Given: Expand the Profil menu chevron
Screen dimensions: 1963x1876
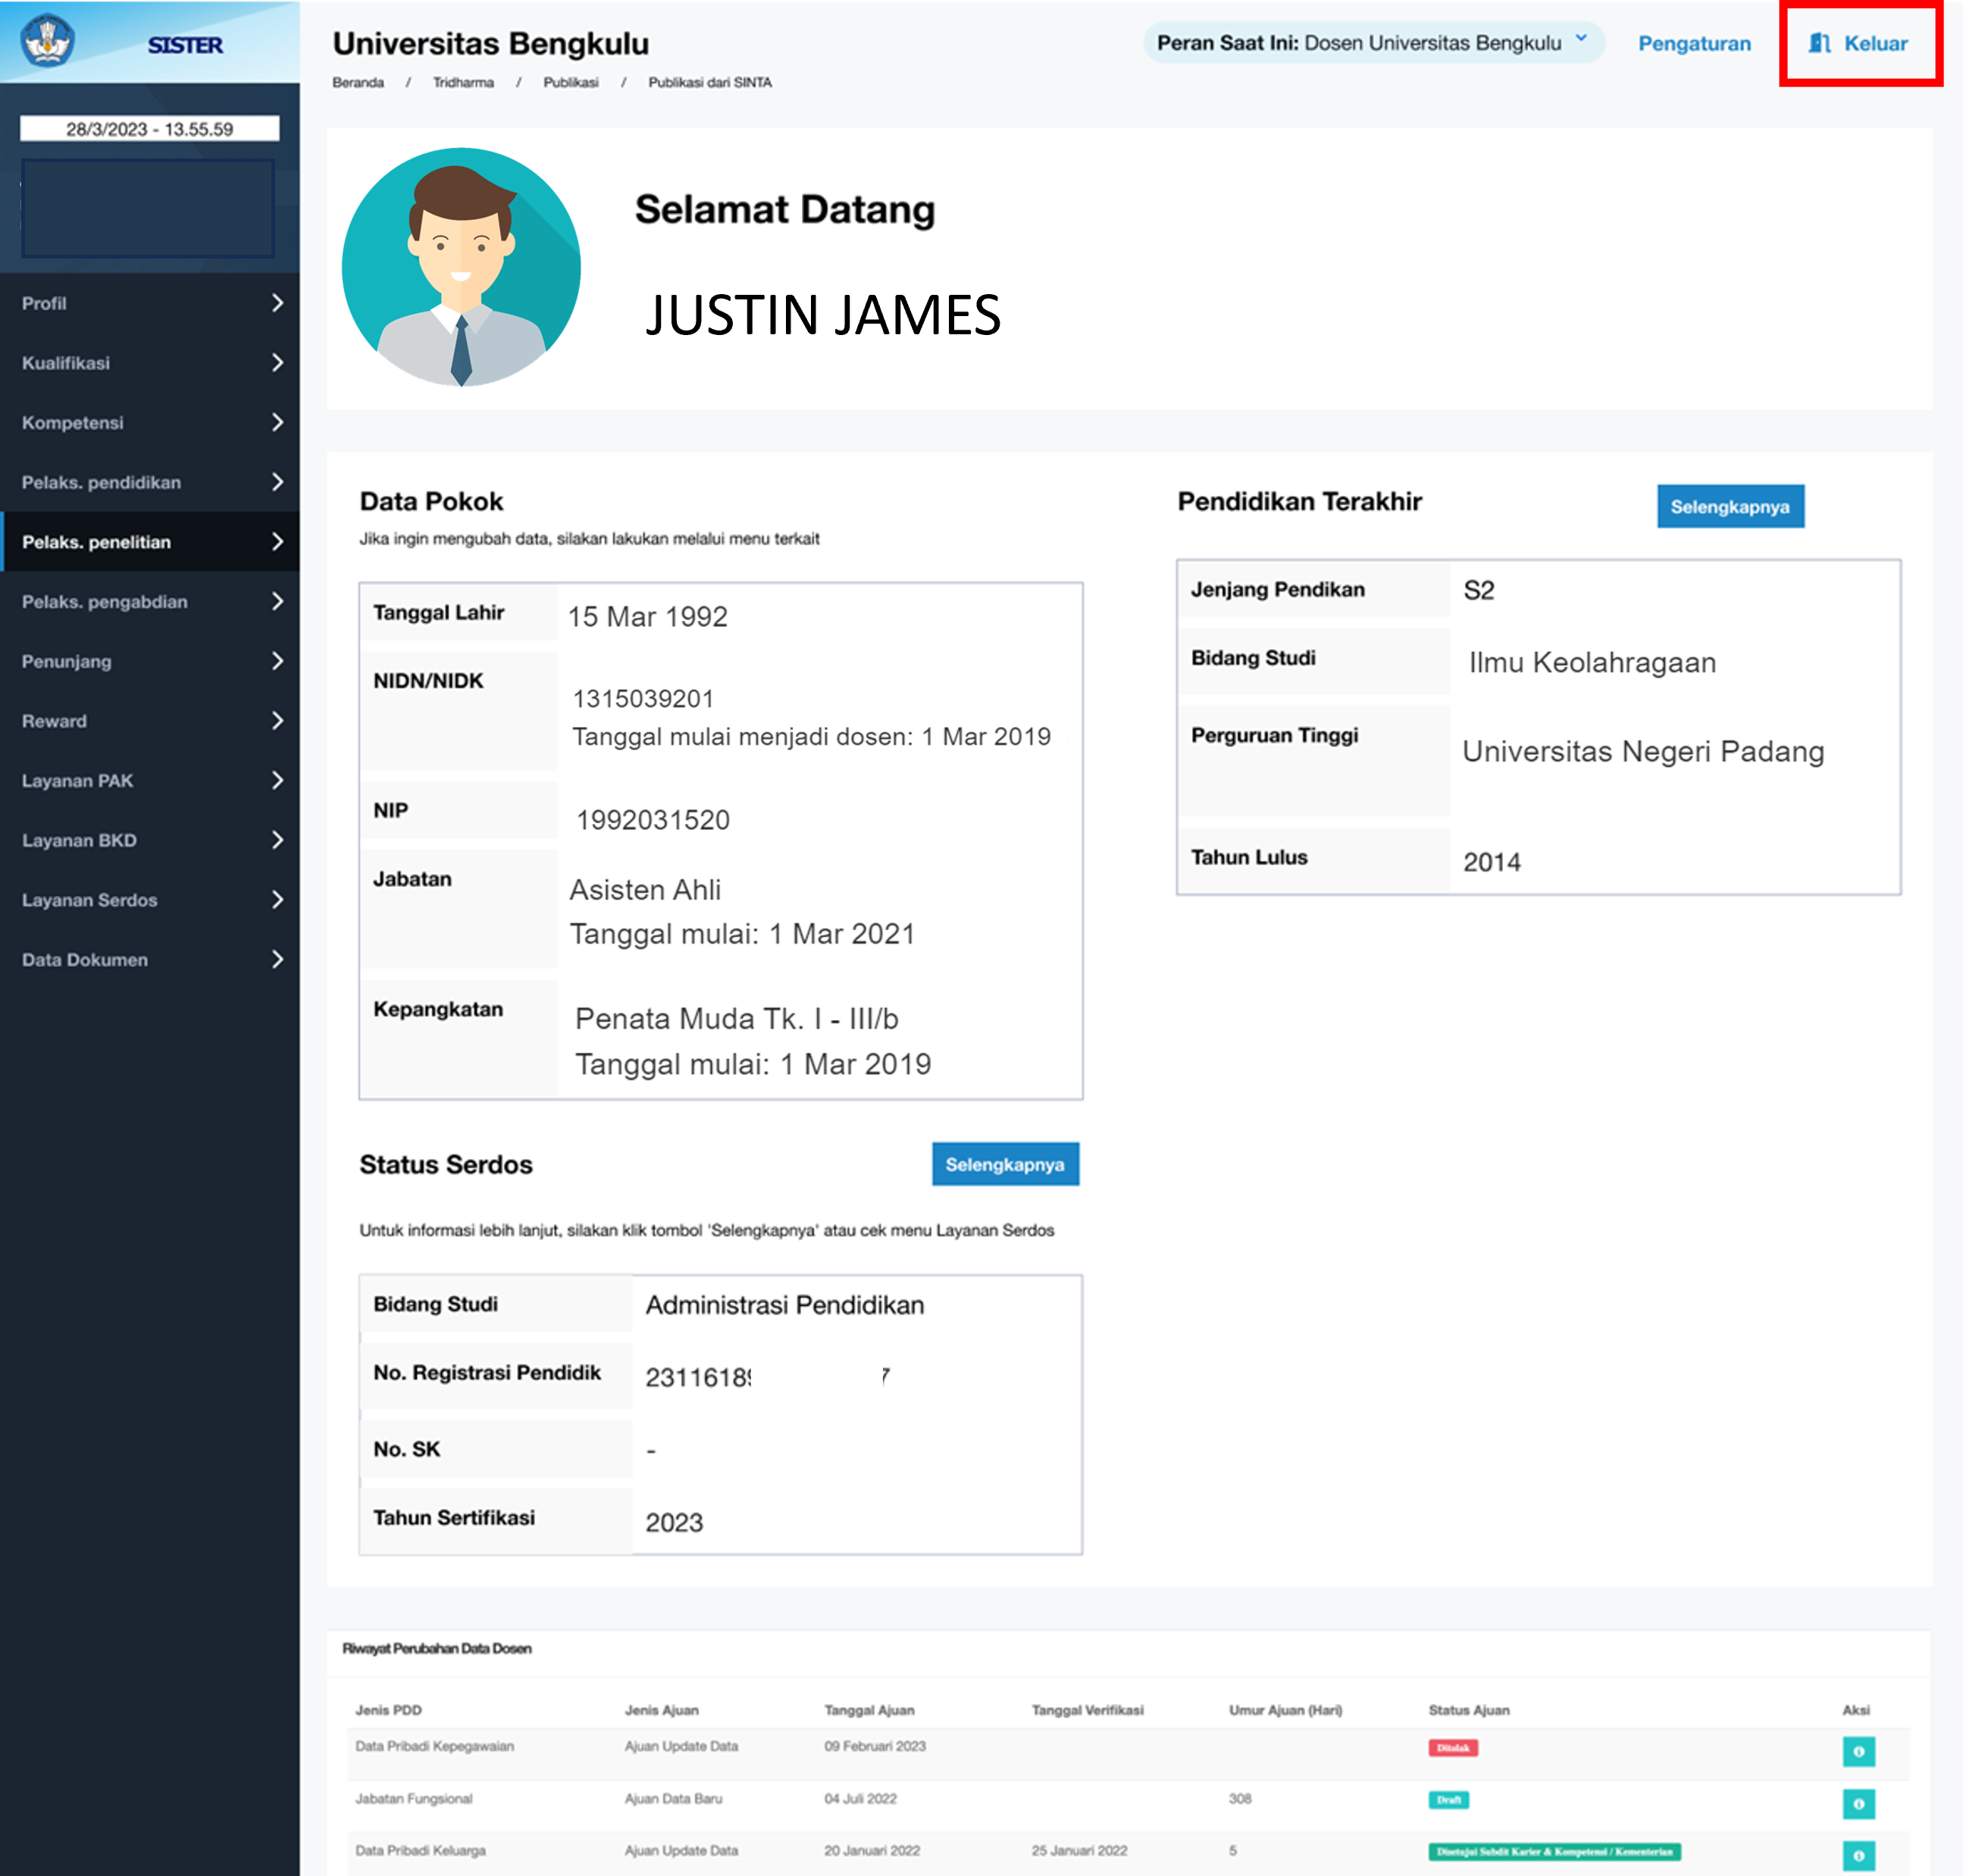Looking at the screenshot, I should click(277, 303).
